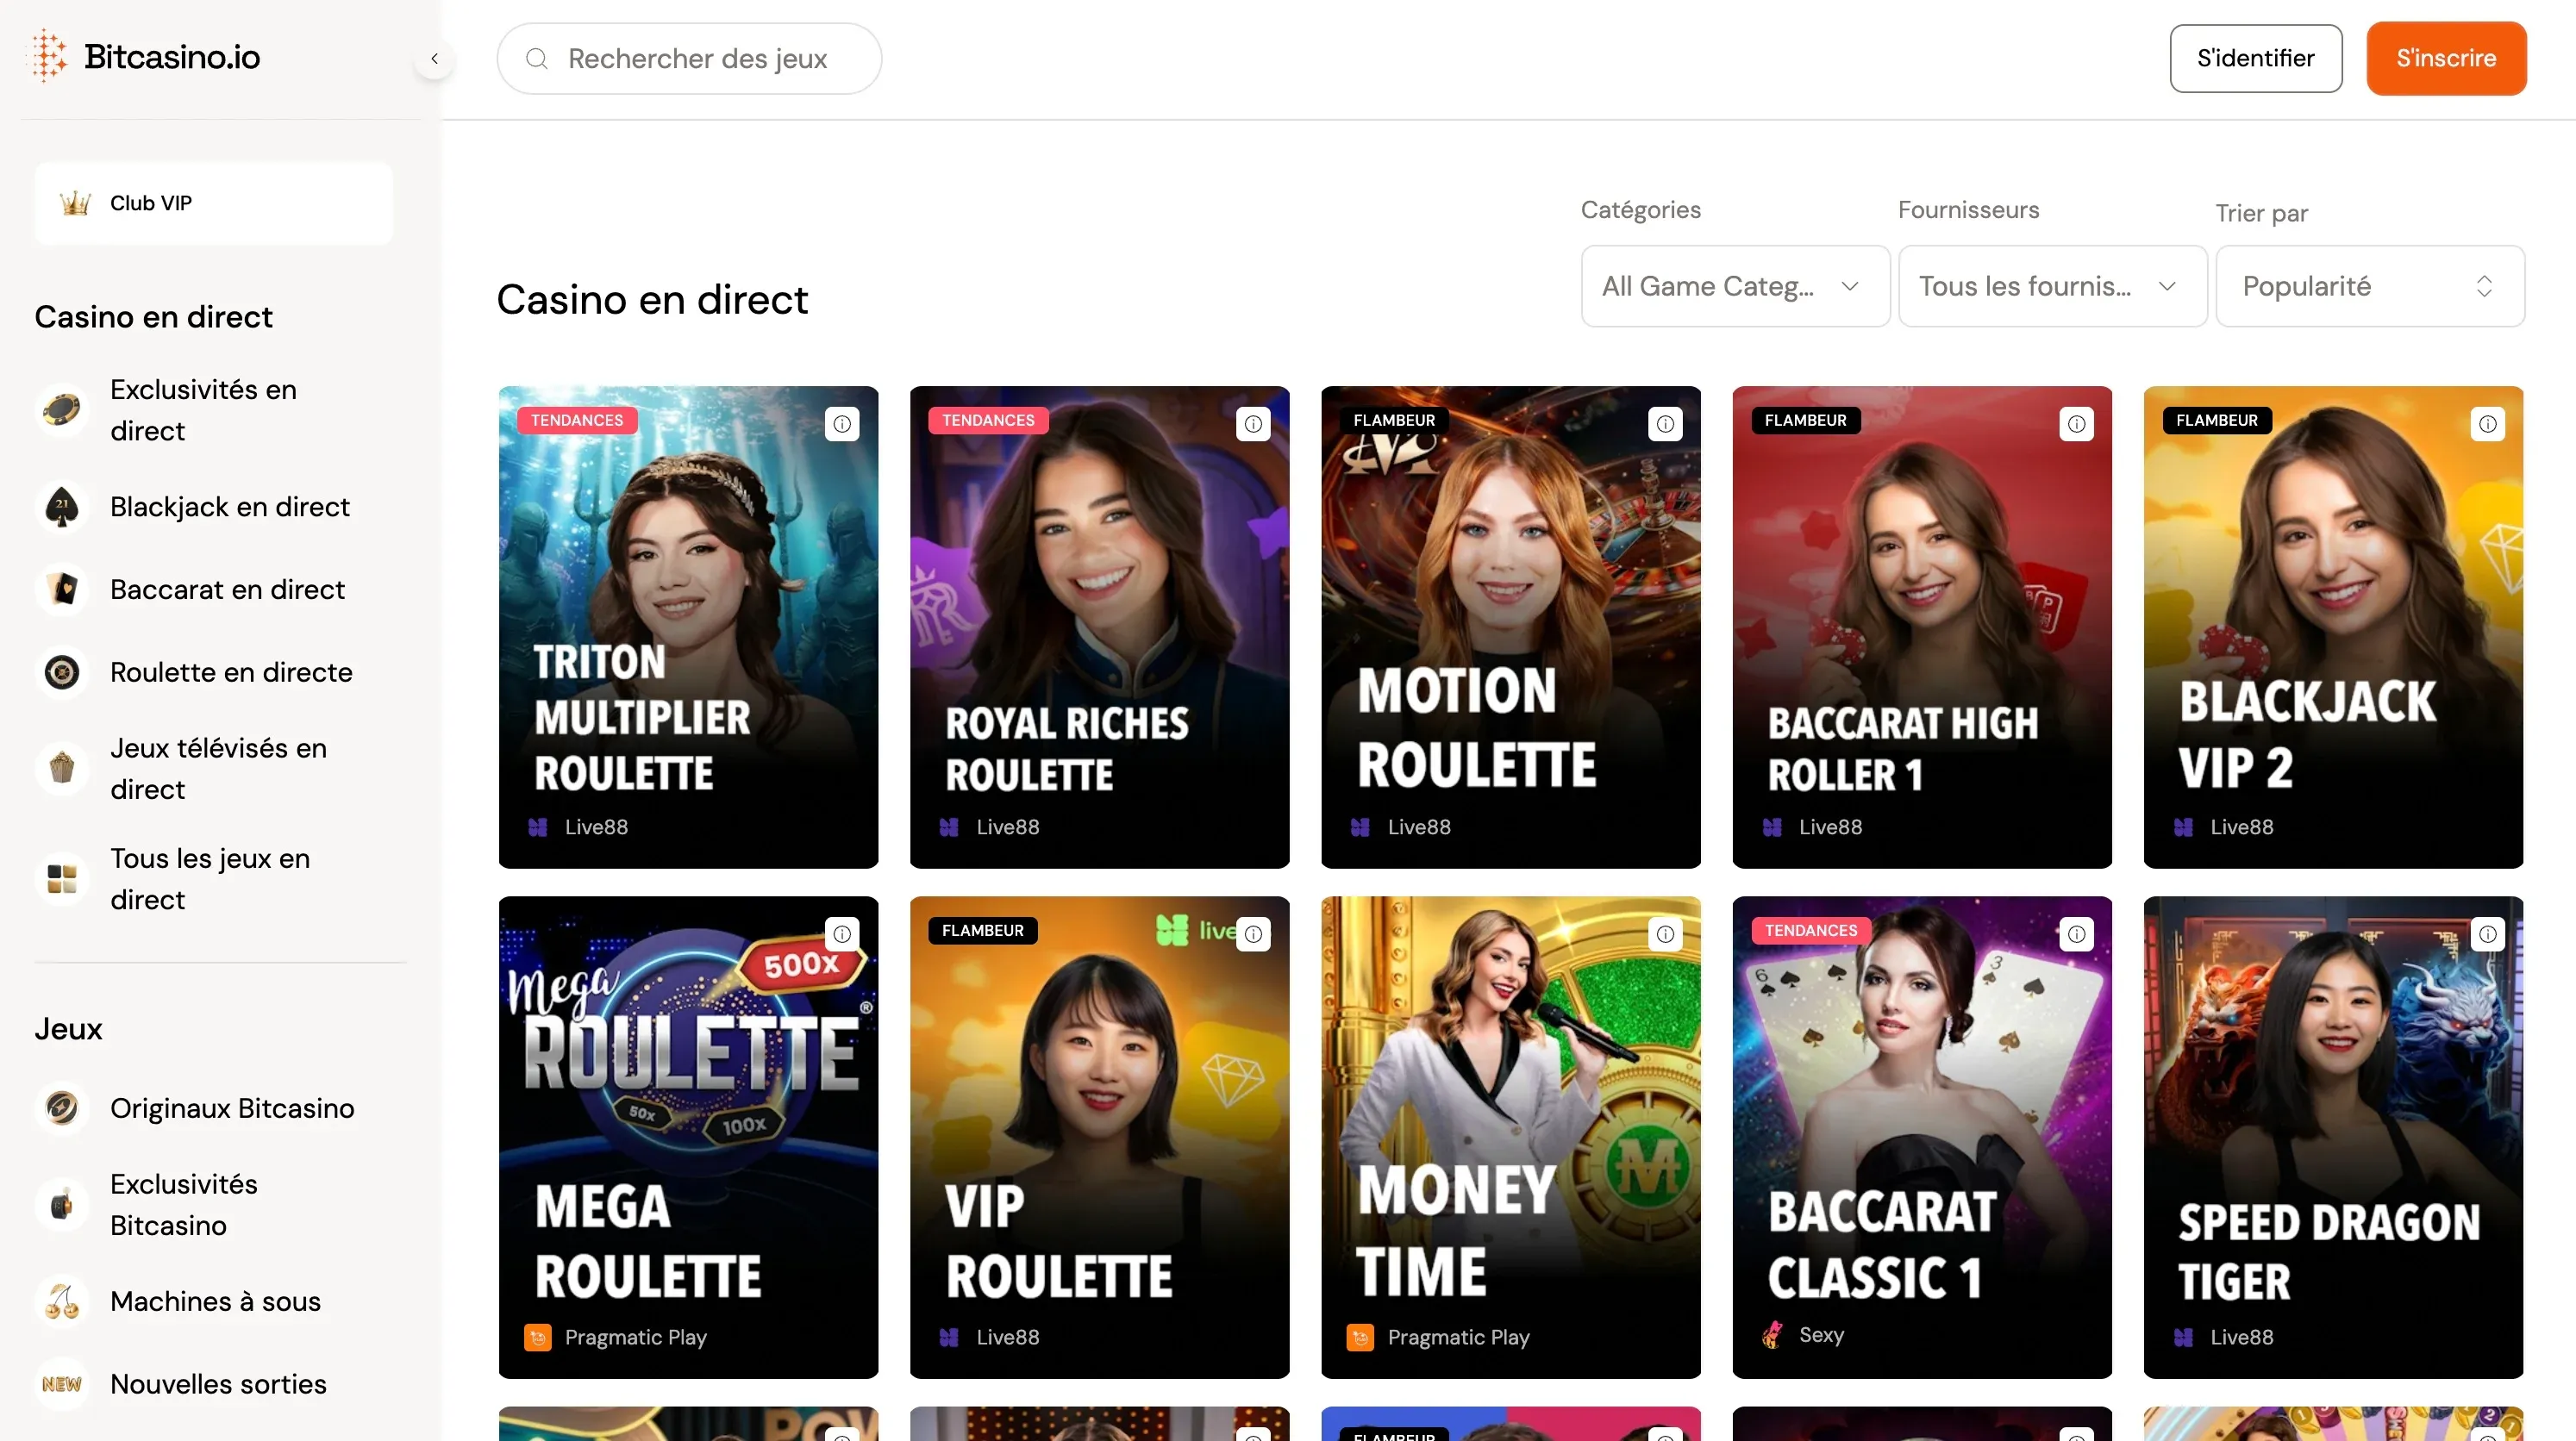Open the Popularité sort dropdown
Viewport: 2576px width, 1441px height.
click(2369, 286)
